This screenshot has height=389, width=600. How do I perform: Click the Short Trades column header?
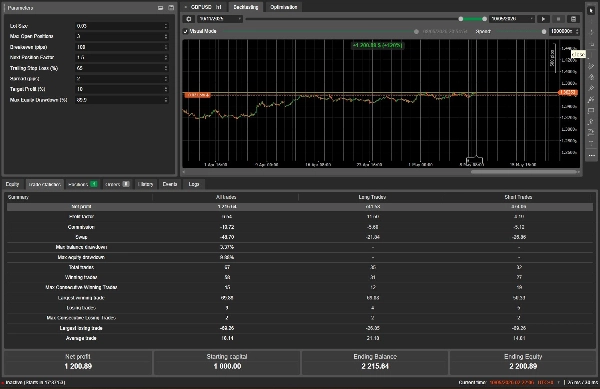pyautogui.click(x=518, y=197)
